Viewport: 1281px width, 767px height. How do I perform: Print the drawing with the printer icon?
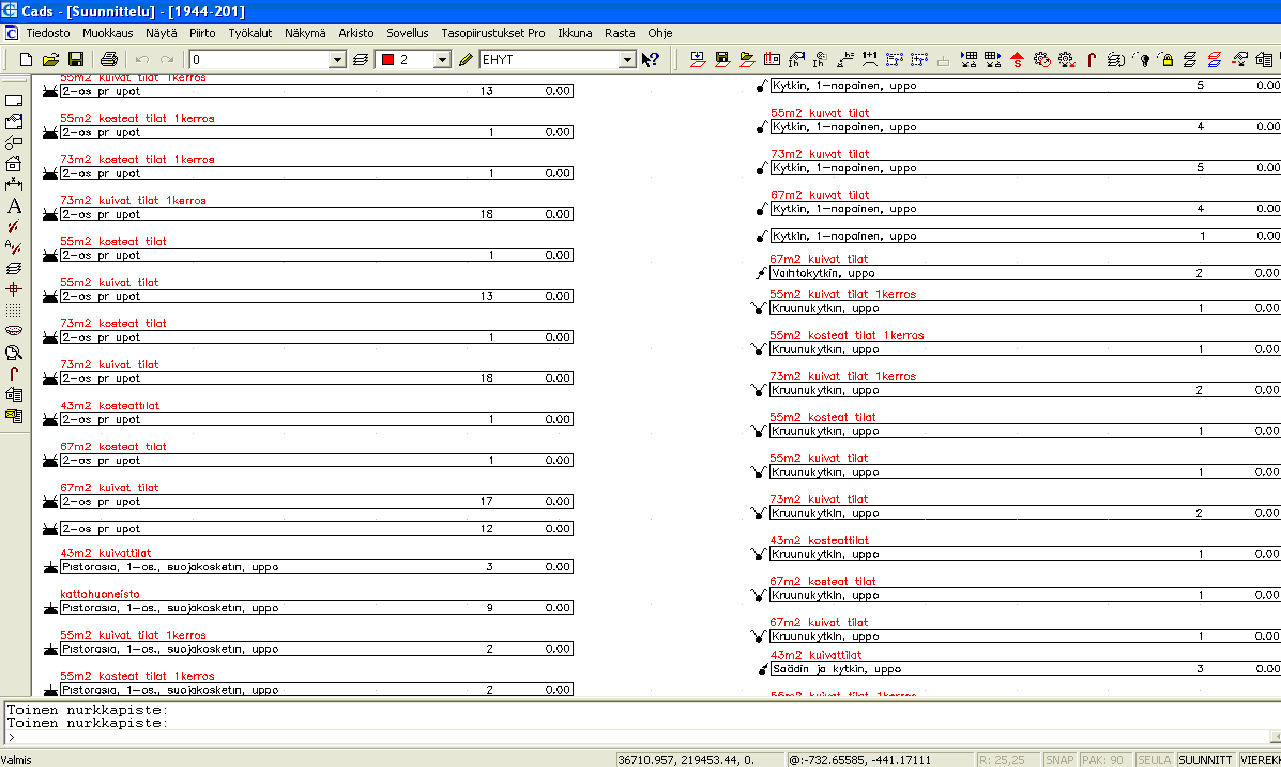[110, 60]
